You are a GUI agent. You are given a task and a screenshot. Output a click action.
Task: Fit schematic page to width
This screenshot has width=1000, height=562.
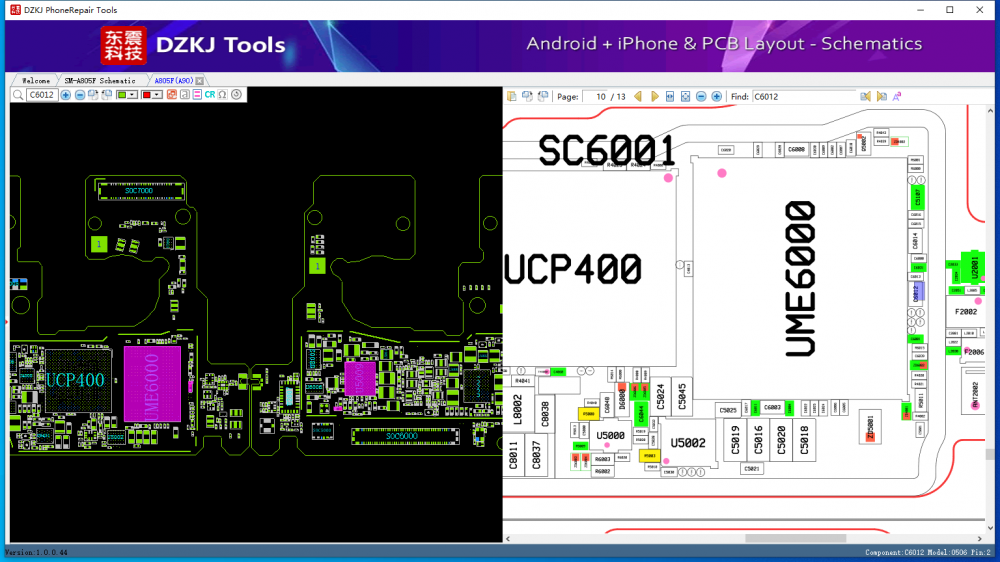[670, 96]
